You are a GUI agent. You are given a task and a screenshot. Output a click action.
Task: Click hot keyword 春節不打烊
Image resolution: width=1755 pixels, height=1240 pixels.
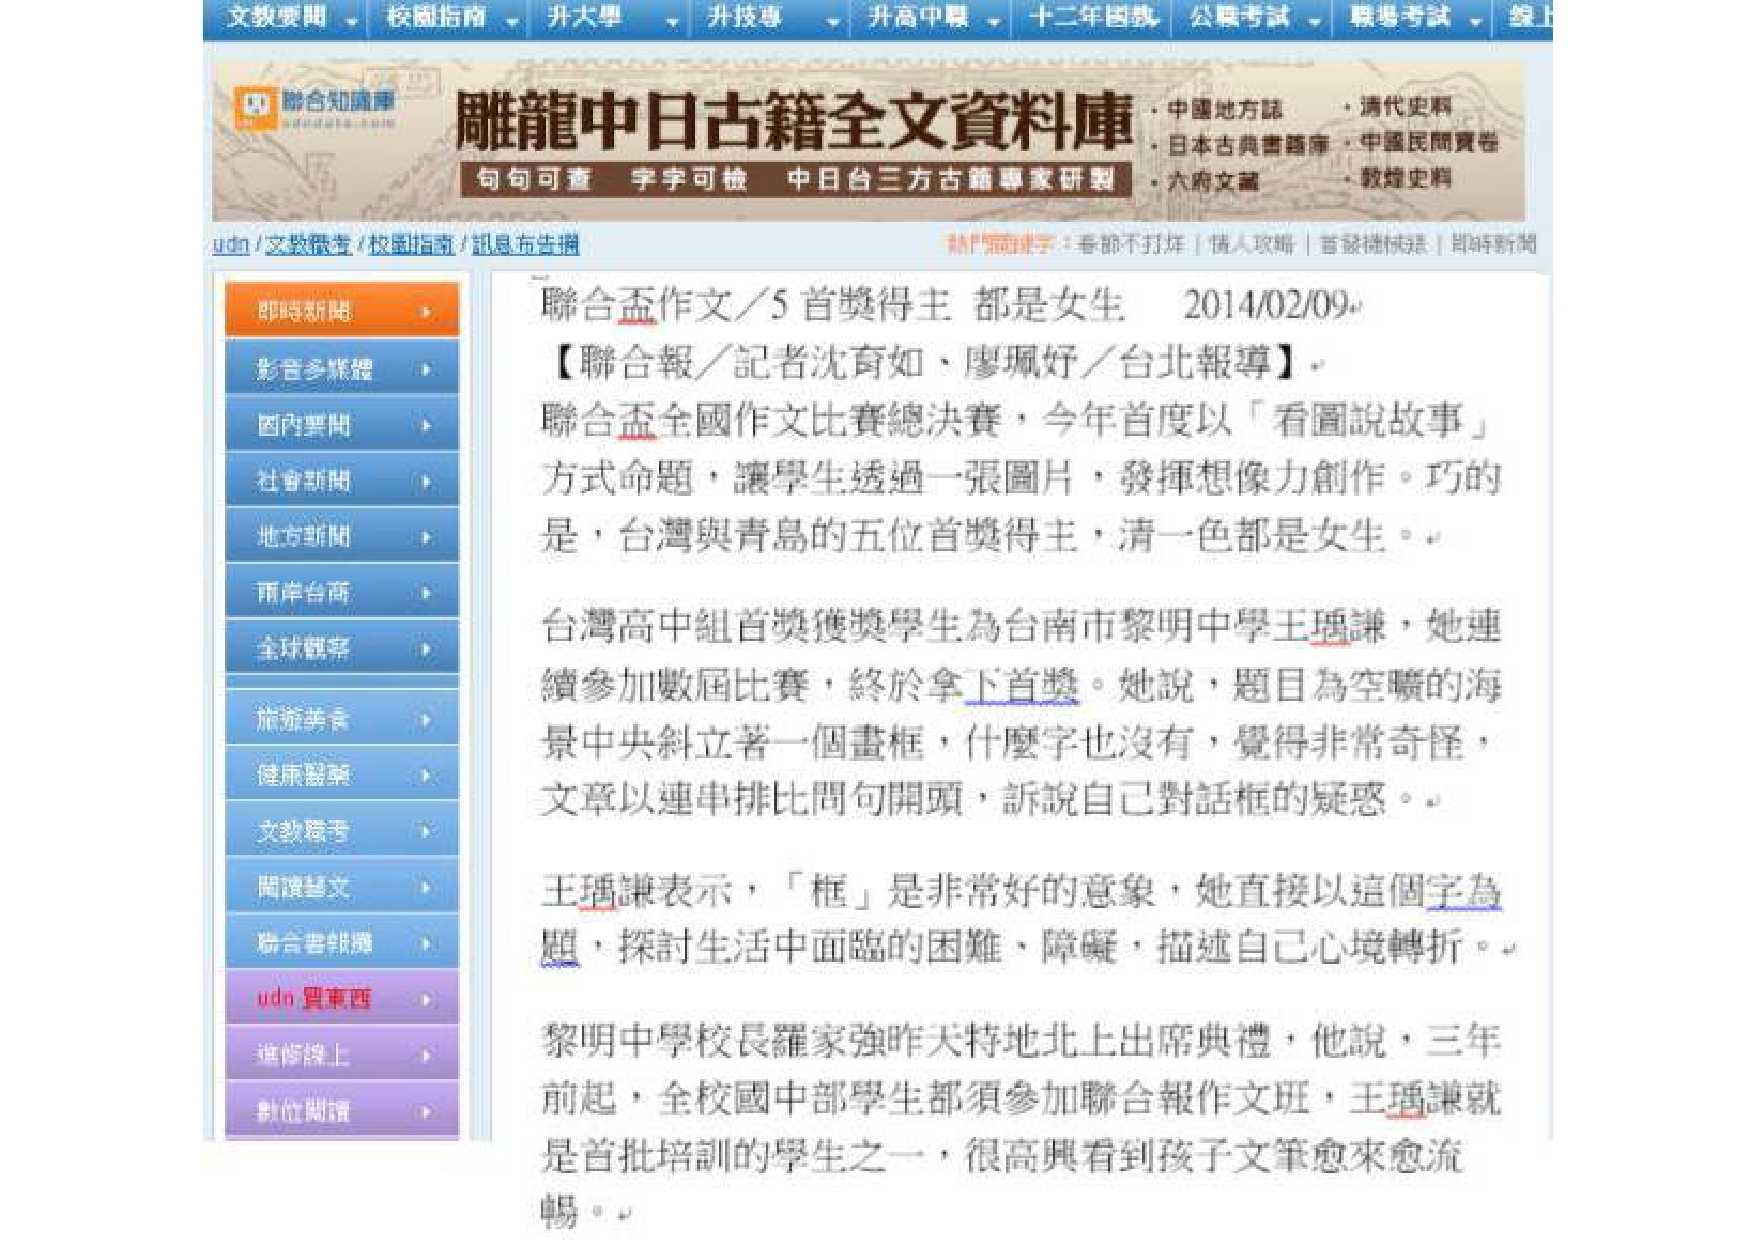(1131, 244)
